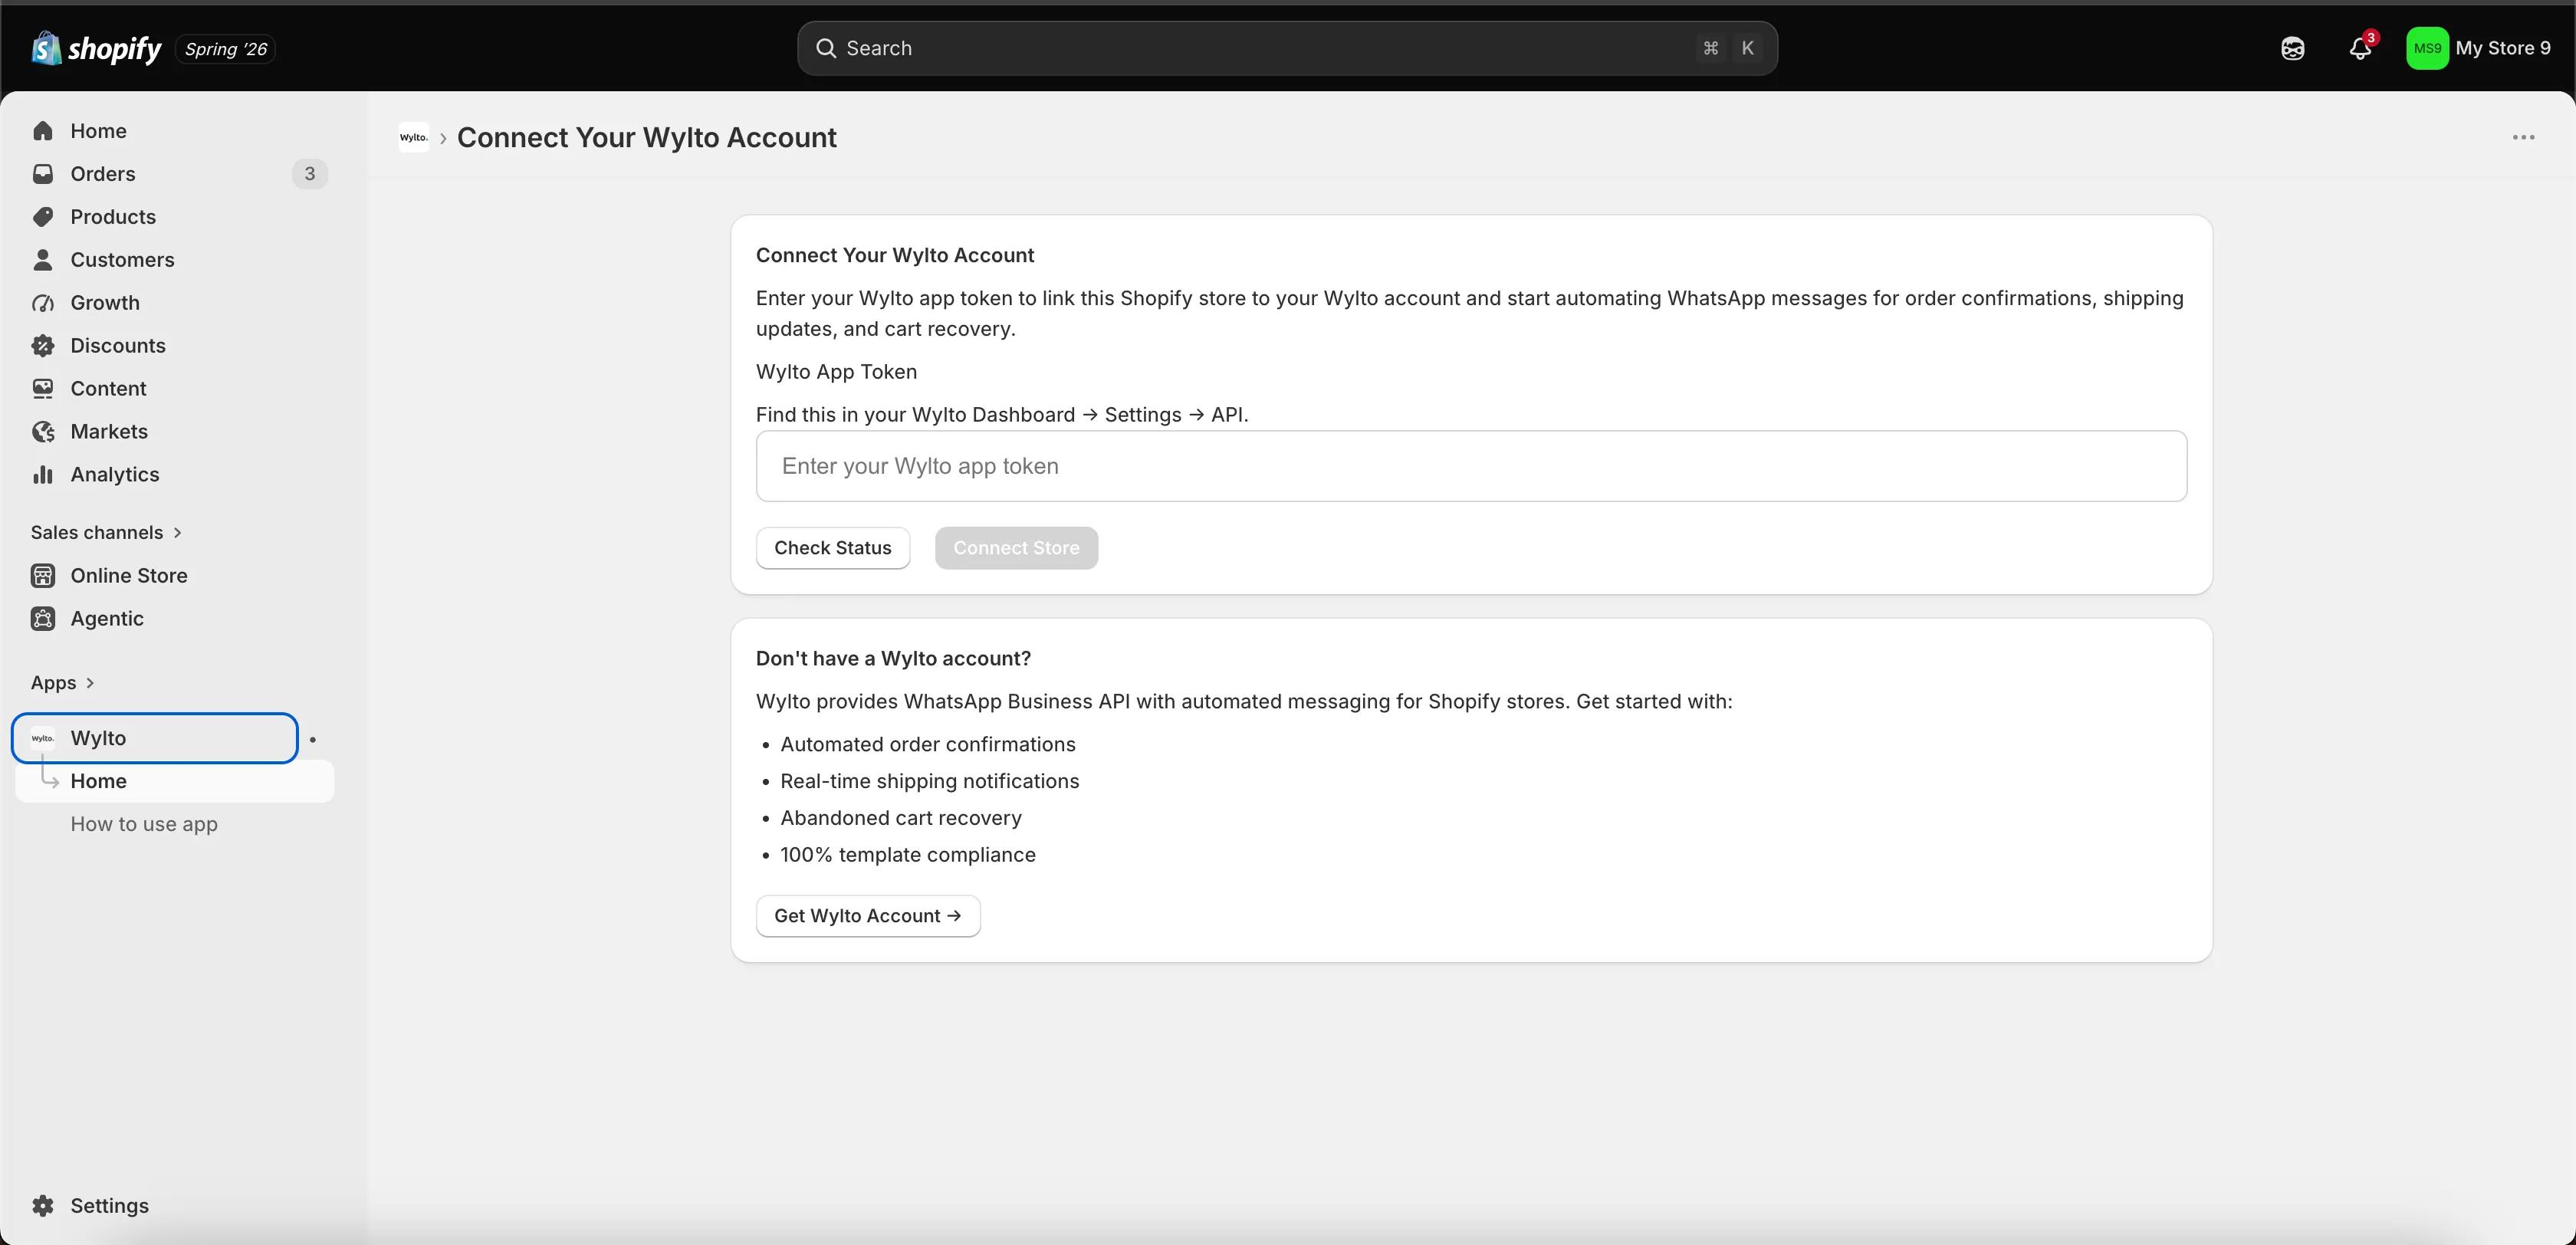Click 'Don't have a Wylto account?' heading

[x=893, y=659]
